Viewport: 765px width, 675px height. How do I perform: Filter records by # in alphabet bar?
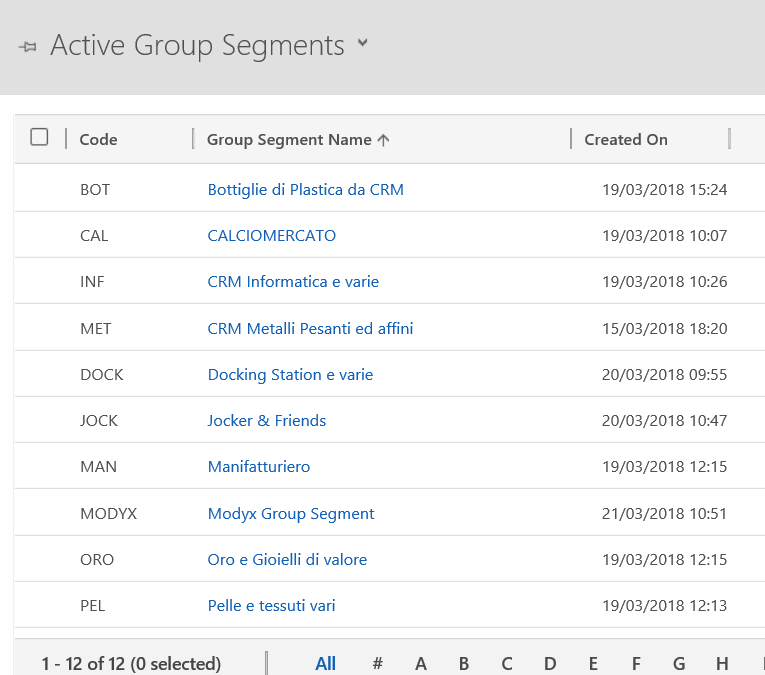(x=377, y=664)
